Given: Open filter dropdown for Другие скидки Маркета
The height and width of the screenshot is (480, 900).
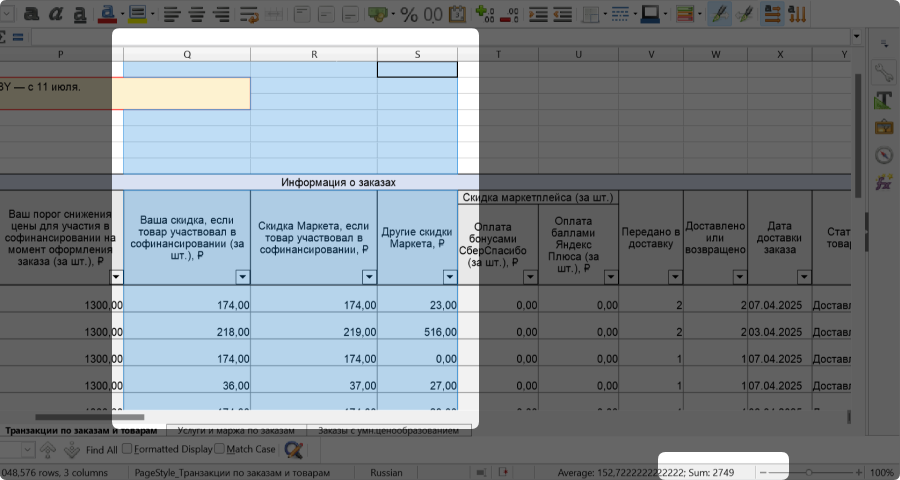Looking at the screenshot, I should (x=448, y=277).
